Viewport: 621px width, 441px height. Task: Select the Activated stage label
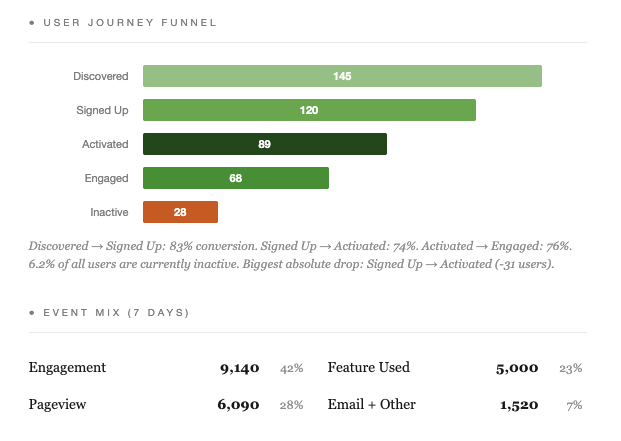pos(105,144)
